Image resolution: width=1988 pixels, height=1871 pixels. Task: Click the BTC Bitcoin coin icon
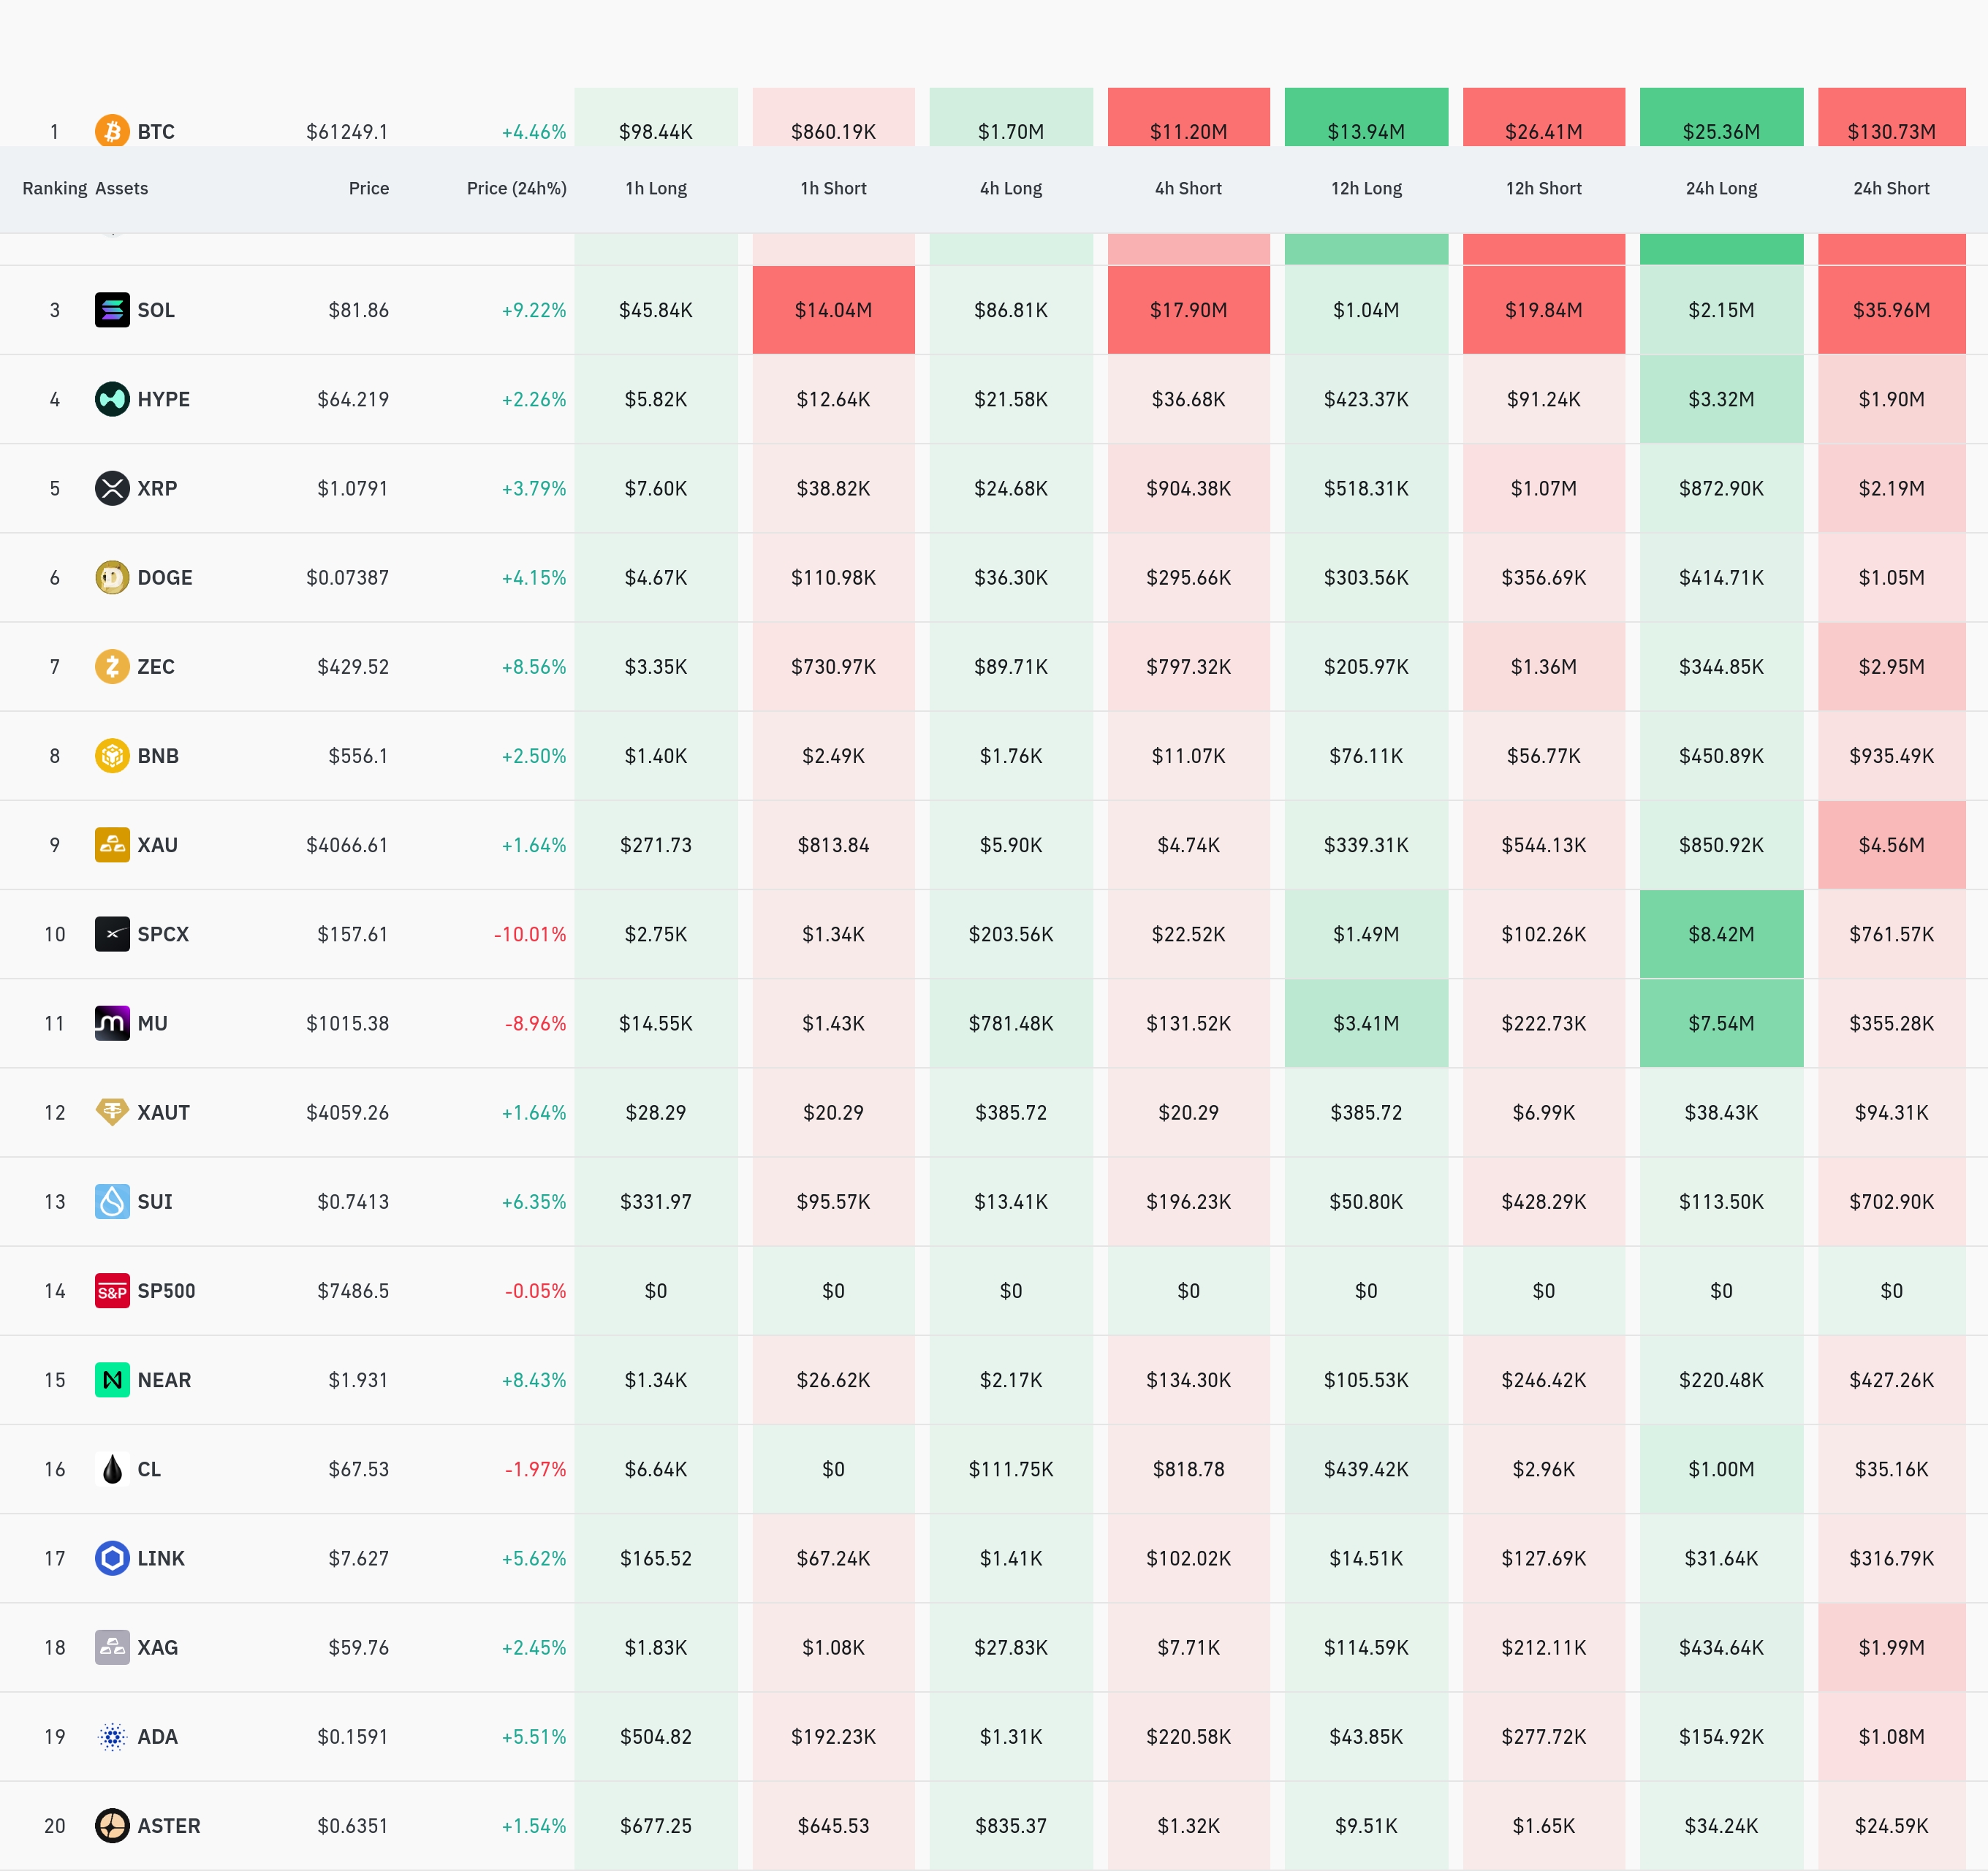(x=112, y=131)
